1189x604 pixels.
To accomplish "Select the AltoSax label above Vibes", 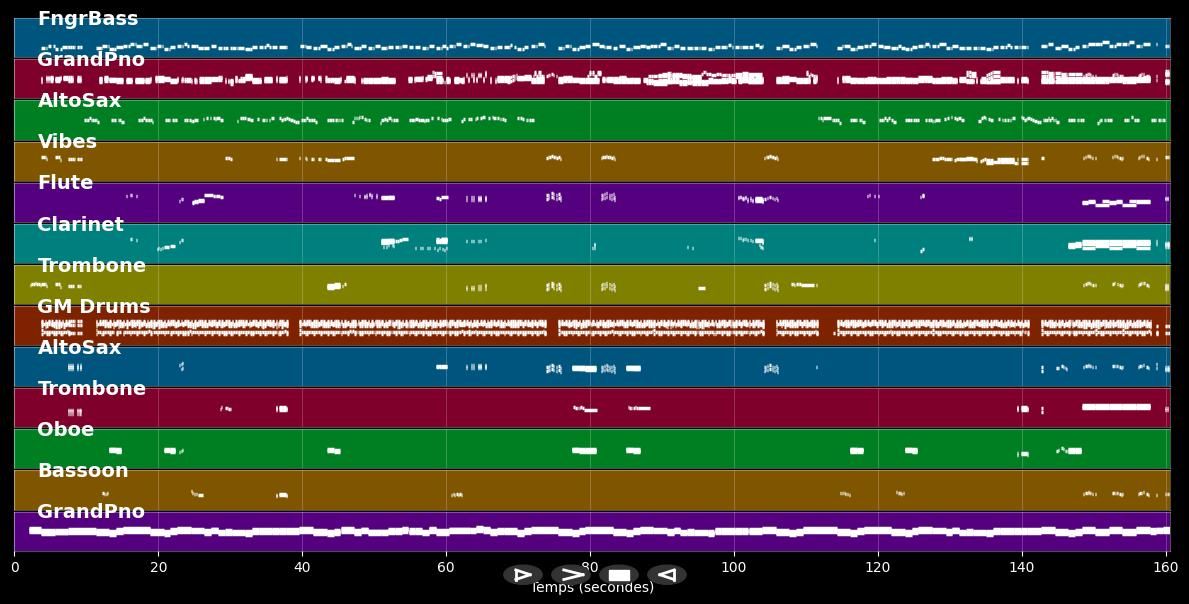I will pos(79,101).
